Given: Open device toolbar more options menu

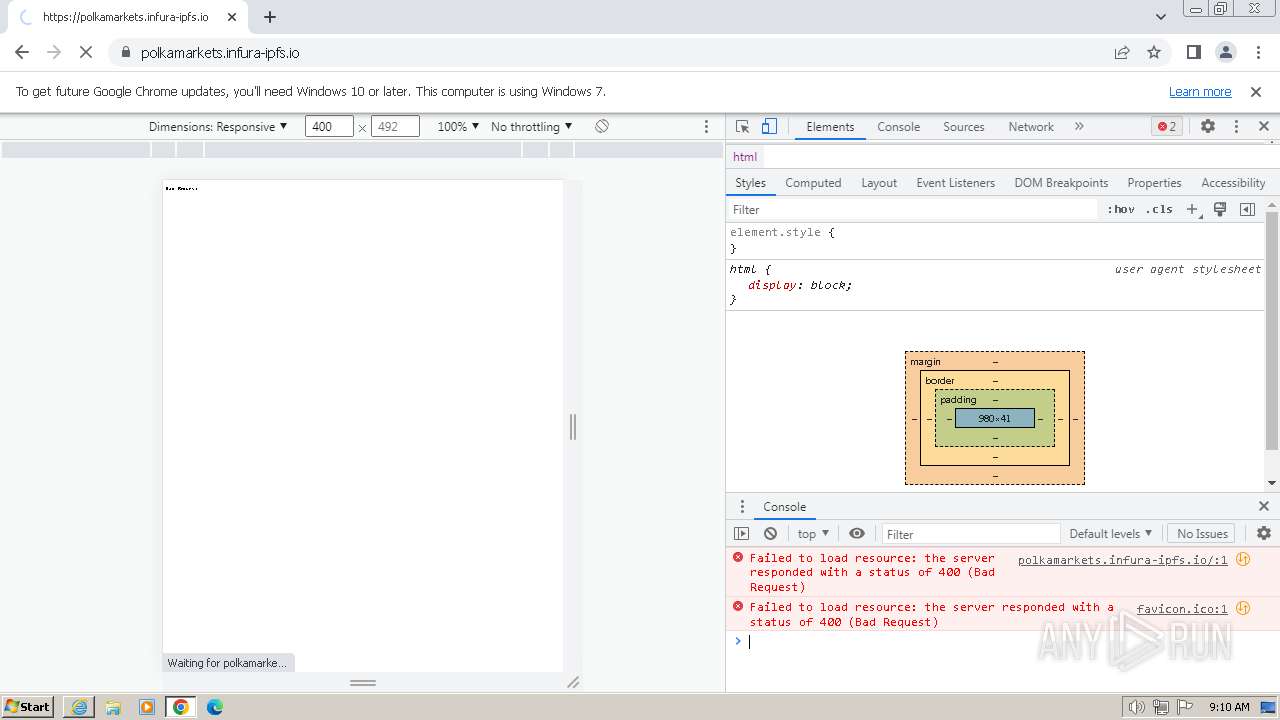Looking at the screenshot, I should point(706,127).
